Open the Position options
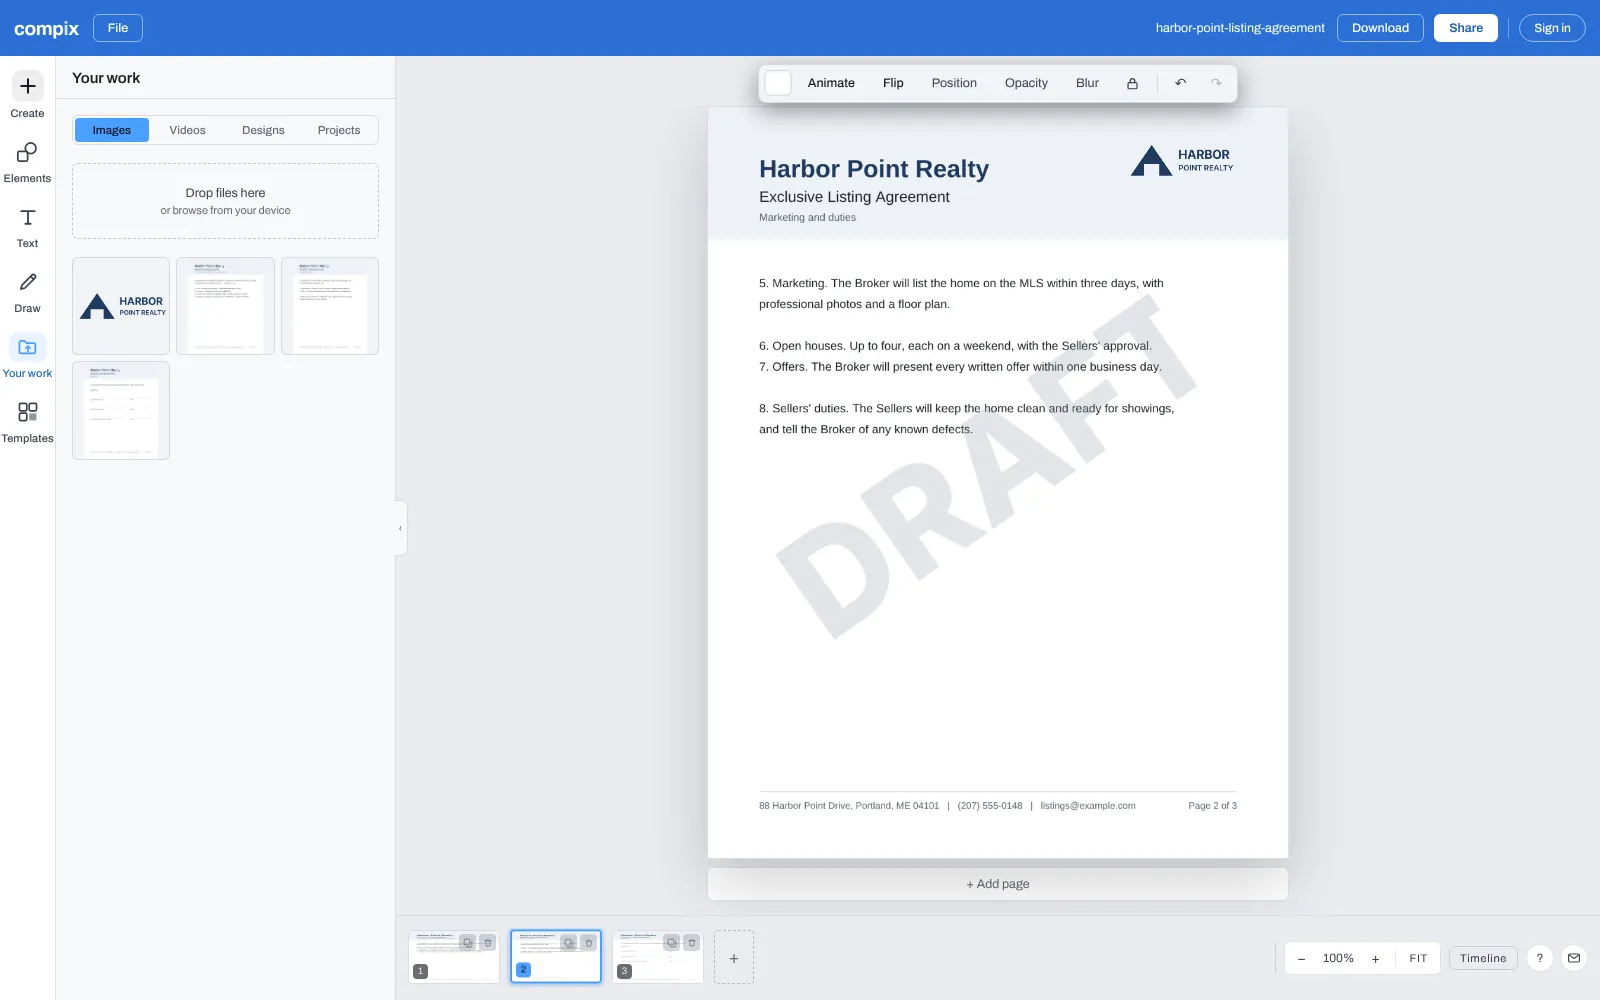1600x1000 pixels. 954,83
